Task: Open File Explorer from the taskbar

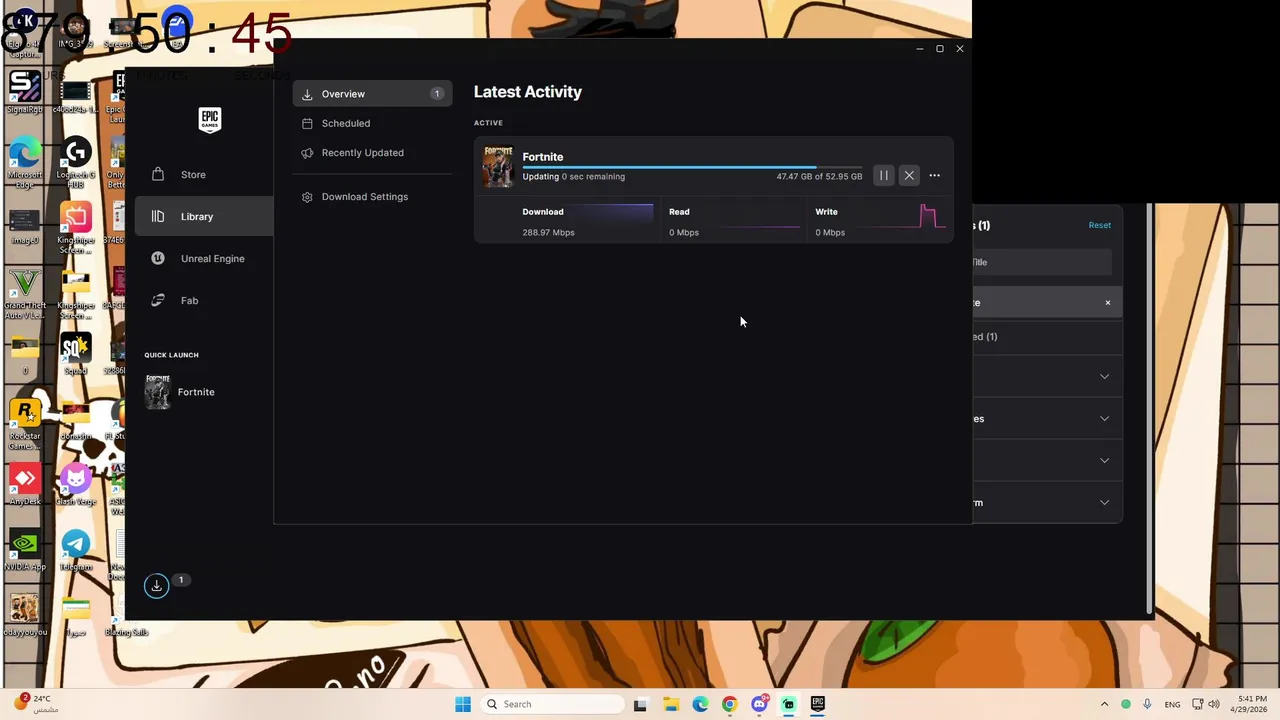Action: tap(670, 704)
